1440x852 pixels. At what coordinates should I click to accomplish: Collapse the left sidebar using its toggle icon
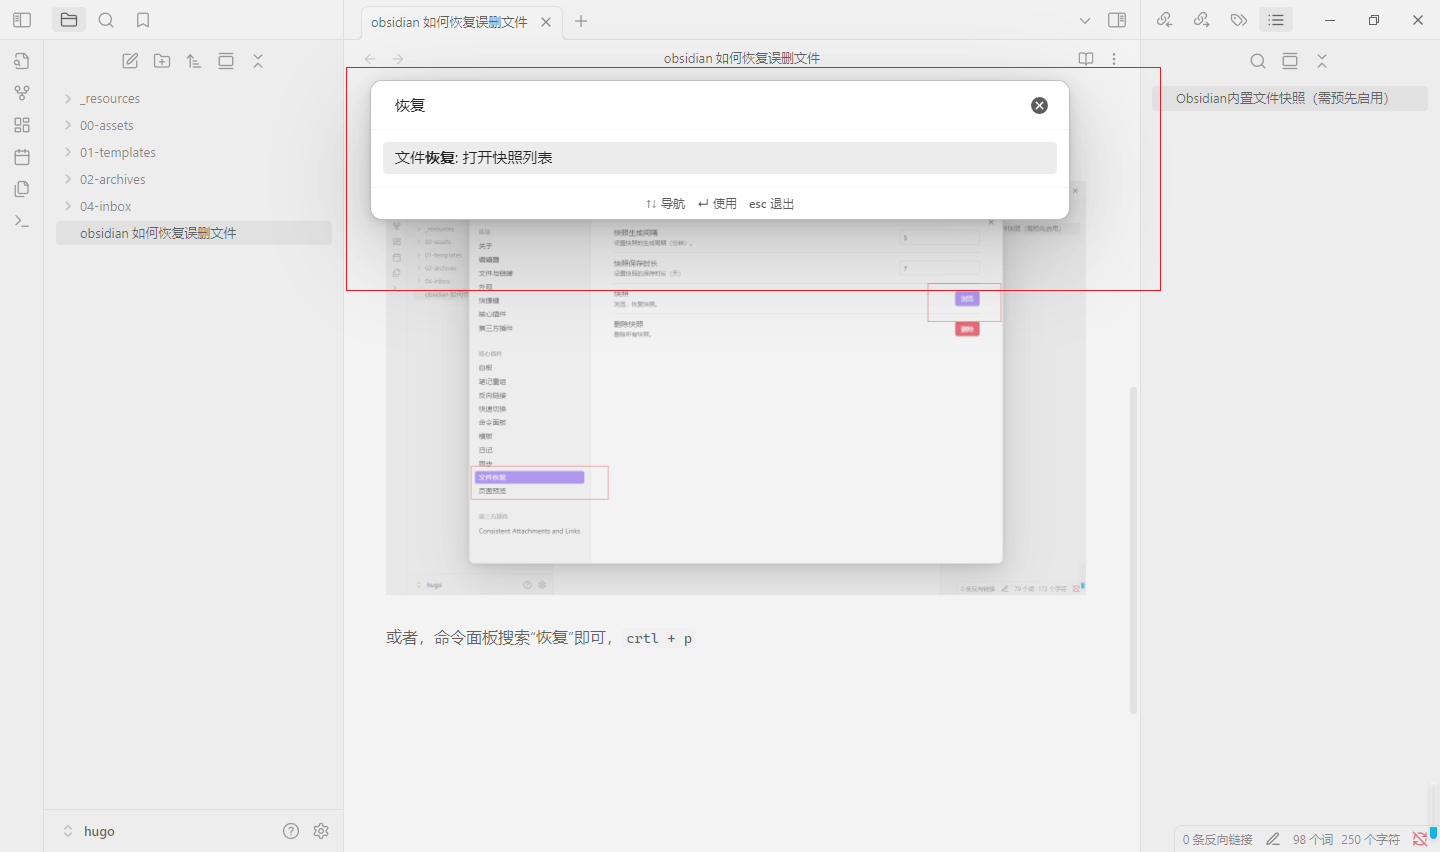click(22, 20)
